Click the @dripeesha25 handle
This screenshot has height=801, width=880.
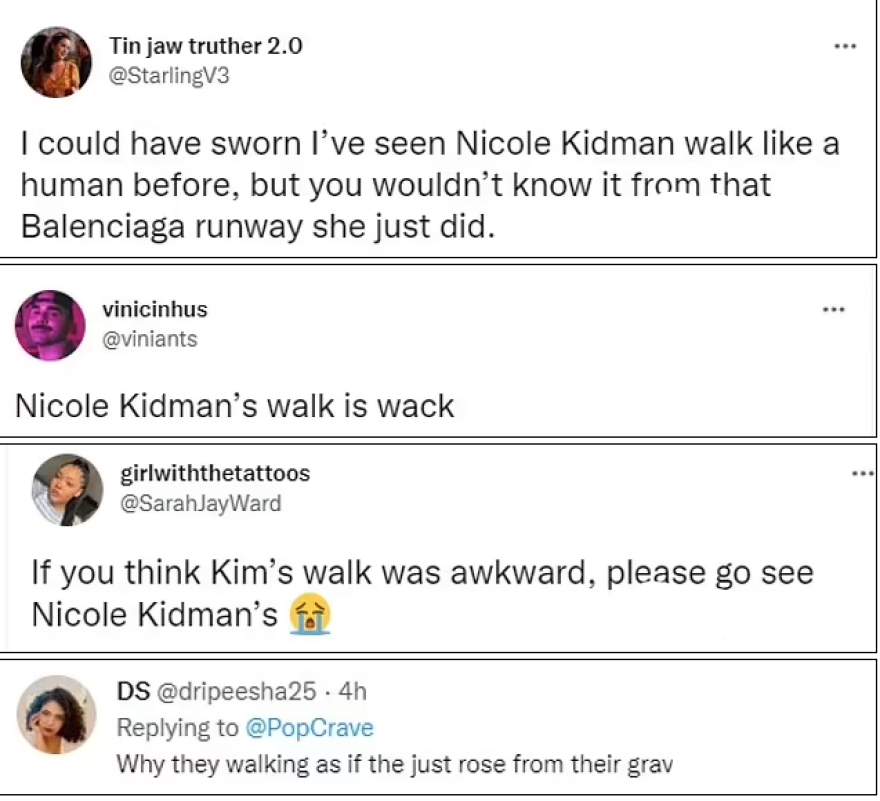pos(236,691)
